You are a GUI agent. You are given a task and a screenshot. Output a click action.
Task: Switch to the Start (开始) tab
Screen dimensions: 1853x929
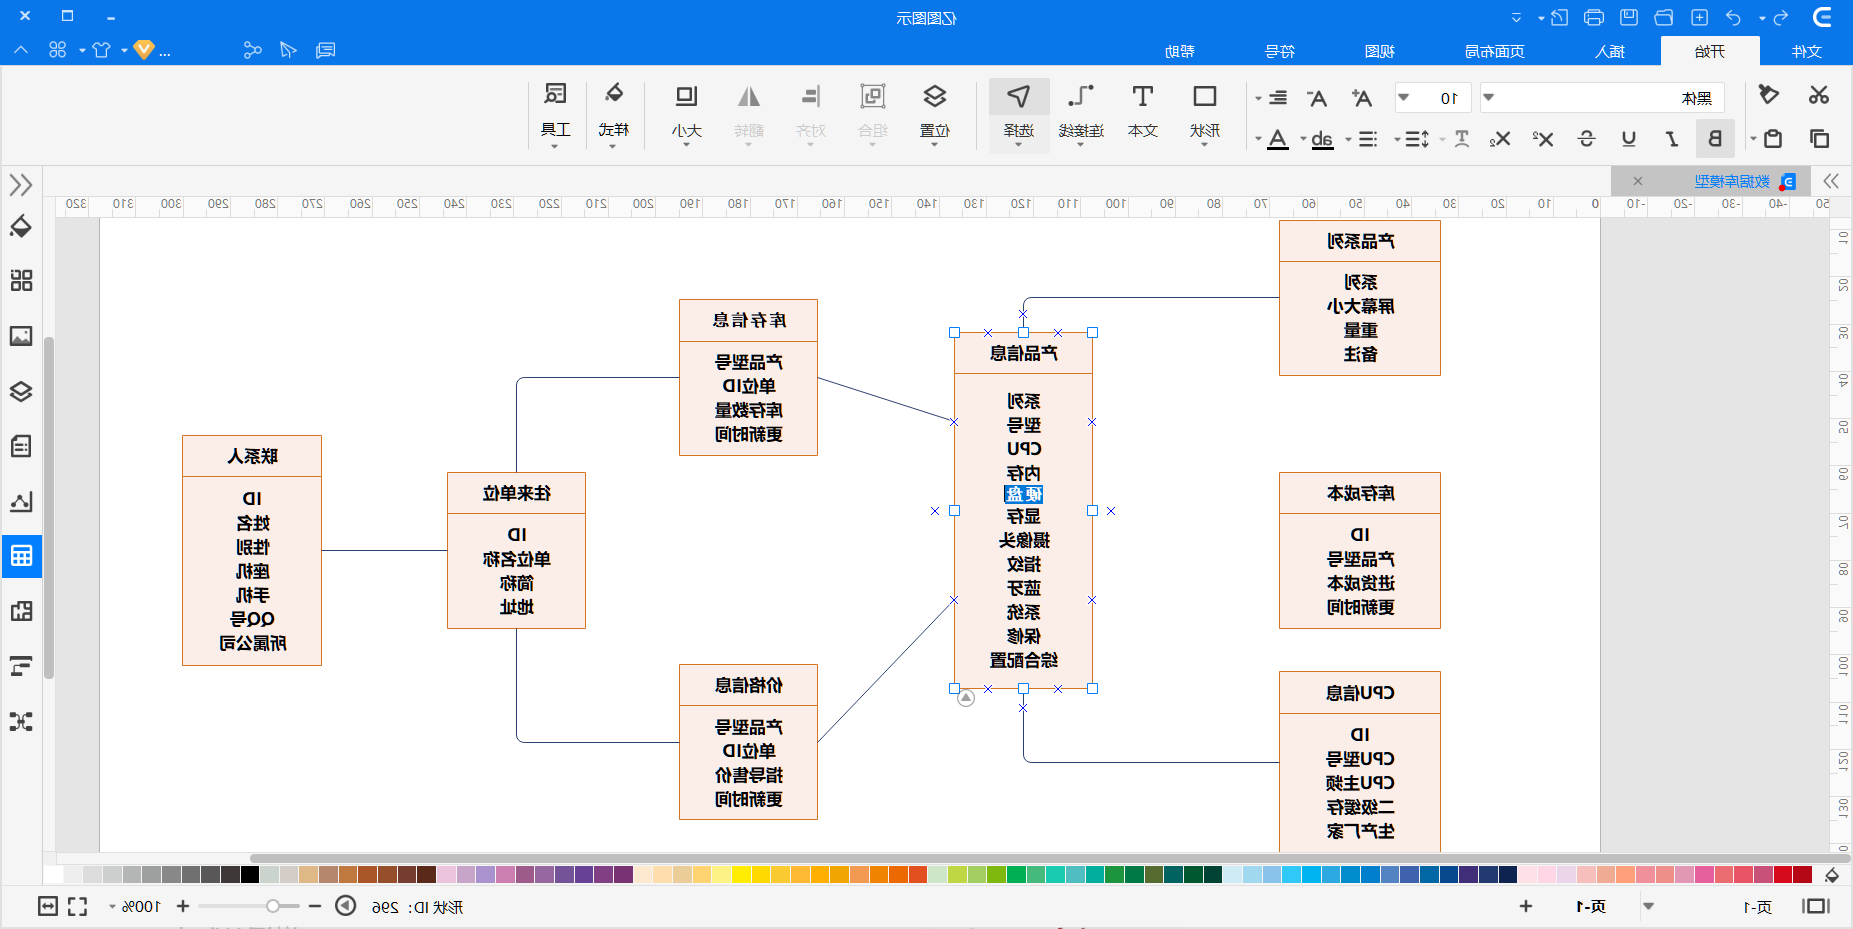pos(1710,51)
